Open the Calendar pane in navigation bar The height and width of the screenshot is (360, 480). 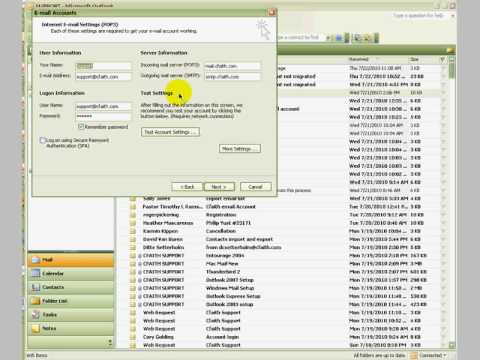click(x=71, y=274)
